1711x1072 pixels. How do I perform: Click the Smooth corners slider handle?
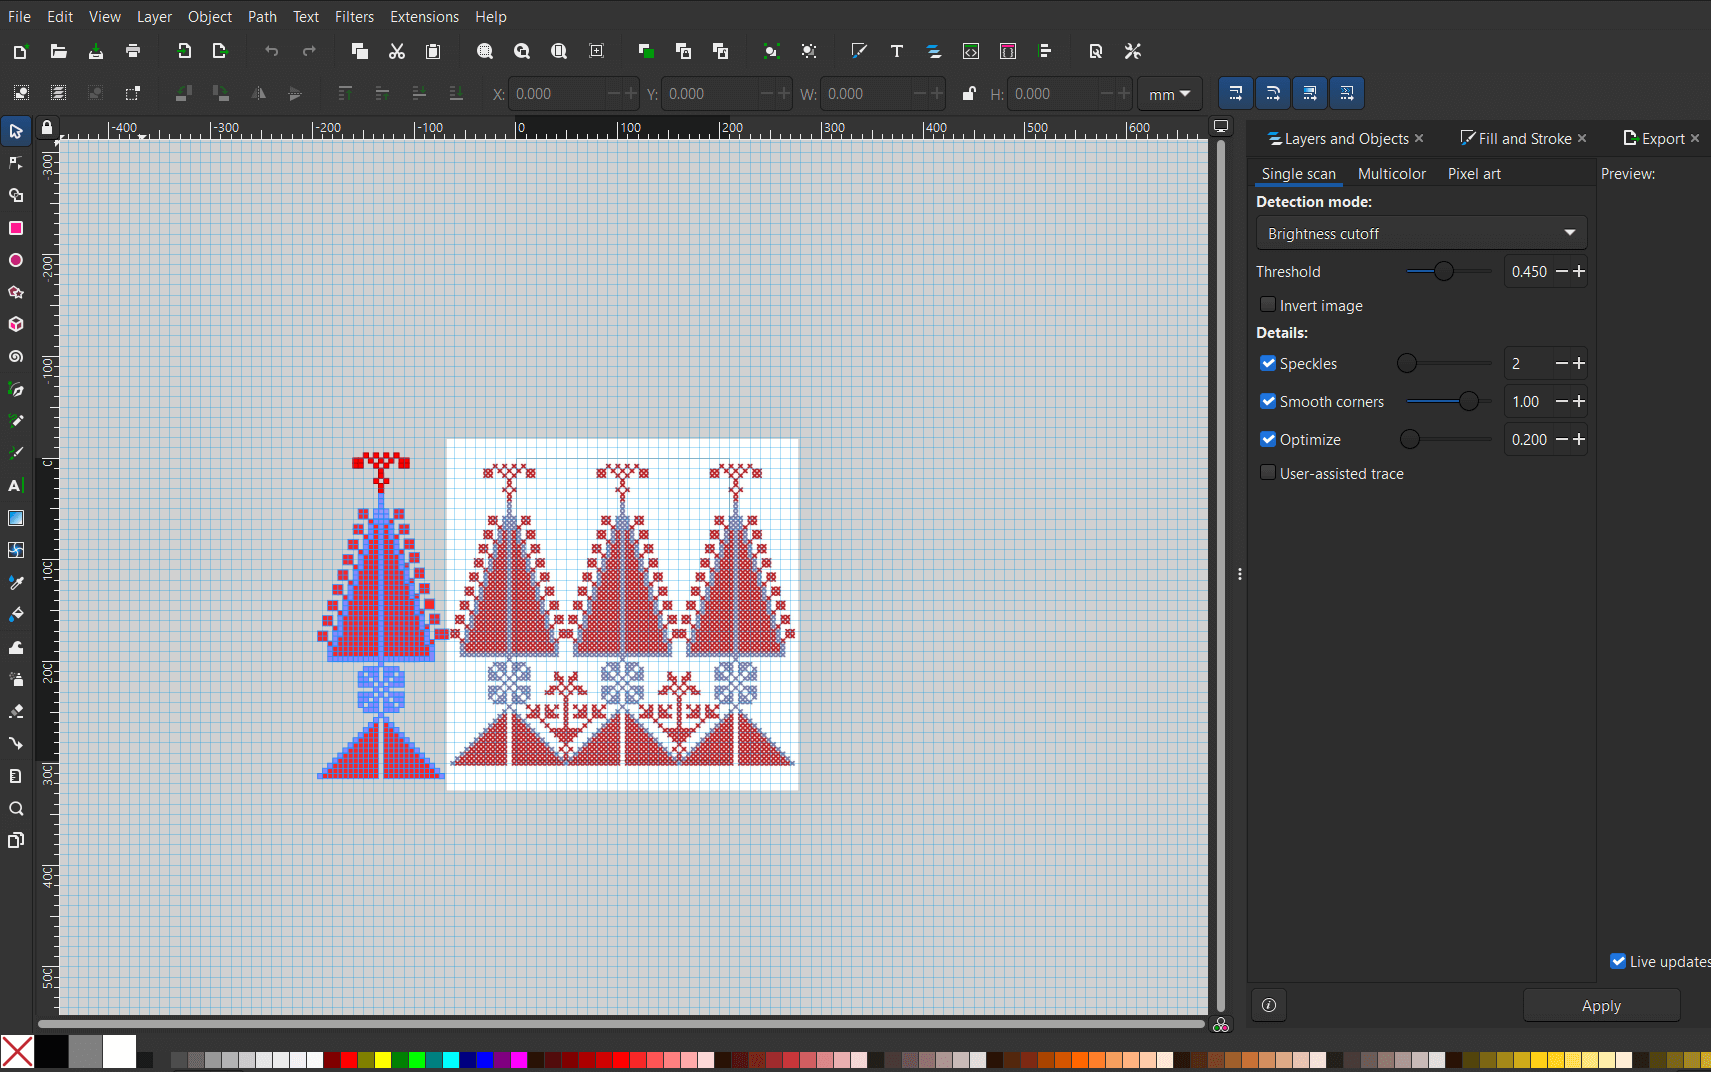click(1468, 401)
